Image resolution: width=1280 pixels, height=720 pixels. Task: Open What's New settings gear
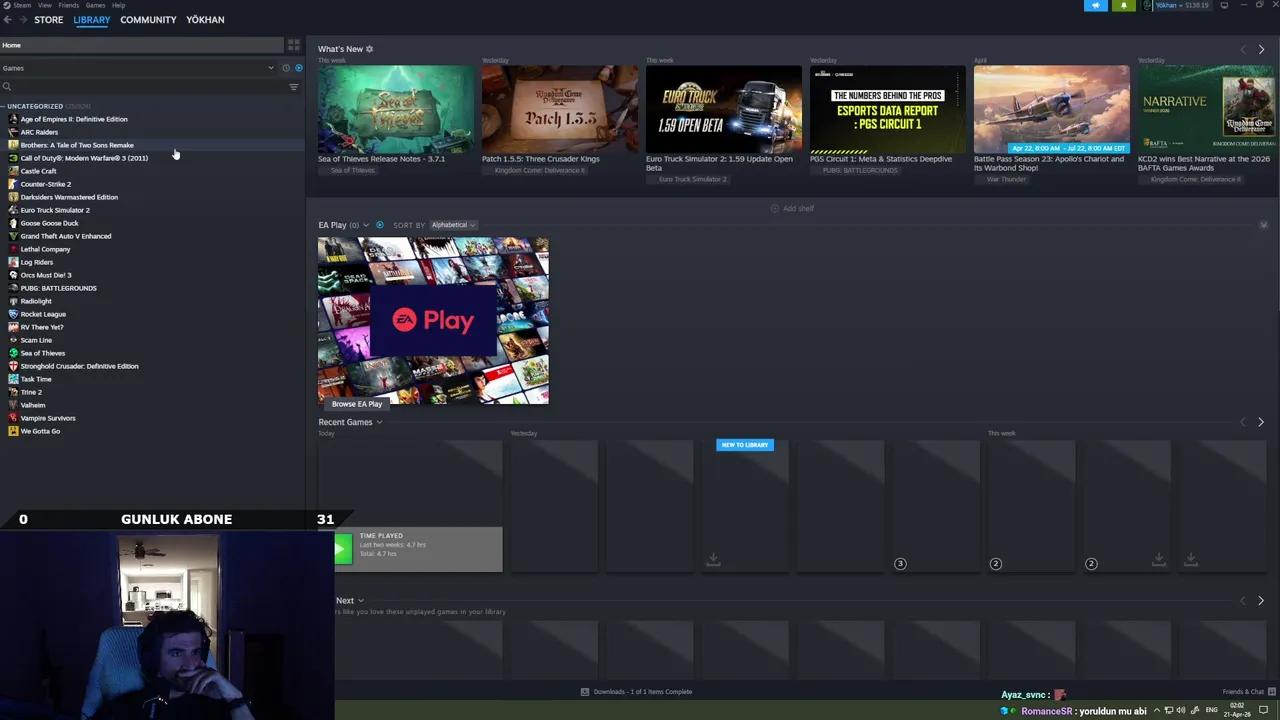tap(369, 49)
